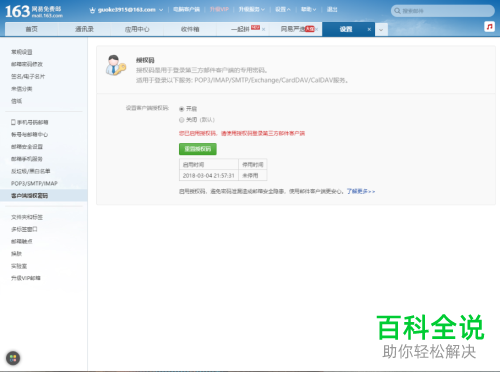500x372 pixels.
Task: Click the round floating icon at bottom left
Action: pyautogui.click(x=13, y=358)
